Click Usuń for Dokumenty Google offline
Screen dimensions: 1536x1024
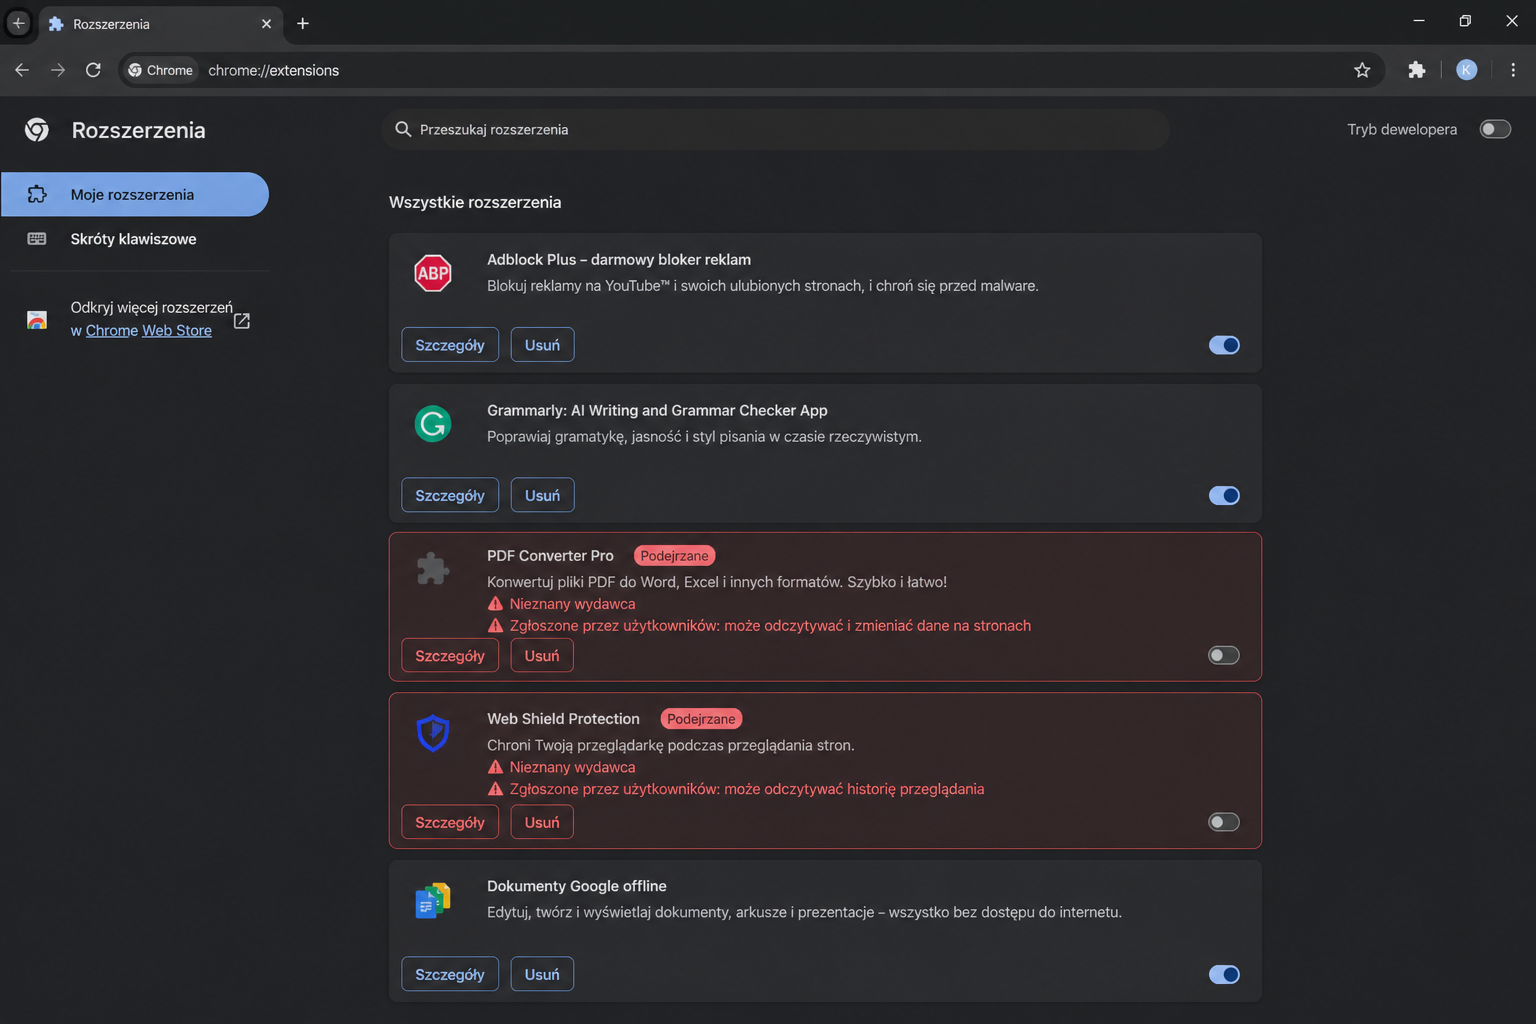[x=542, y=974]
